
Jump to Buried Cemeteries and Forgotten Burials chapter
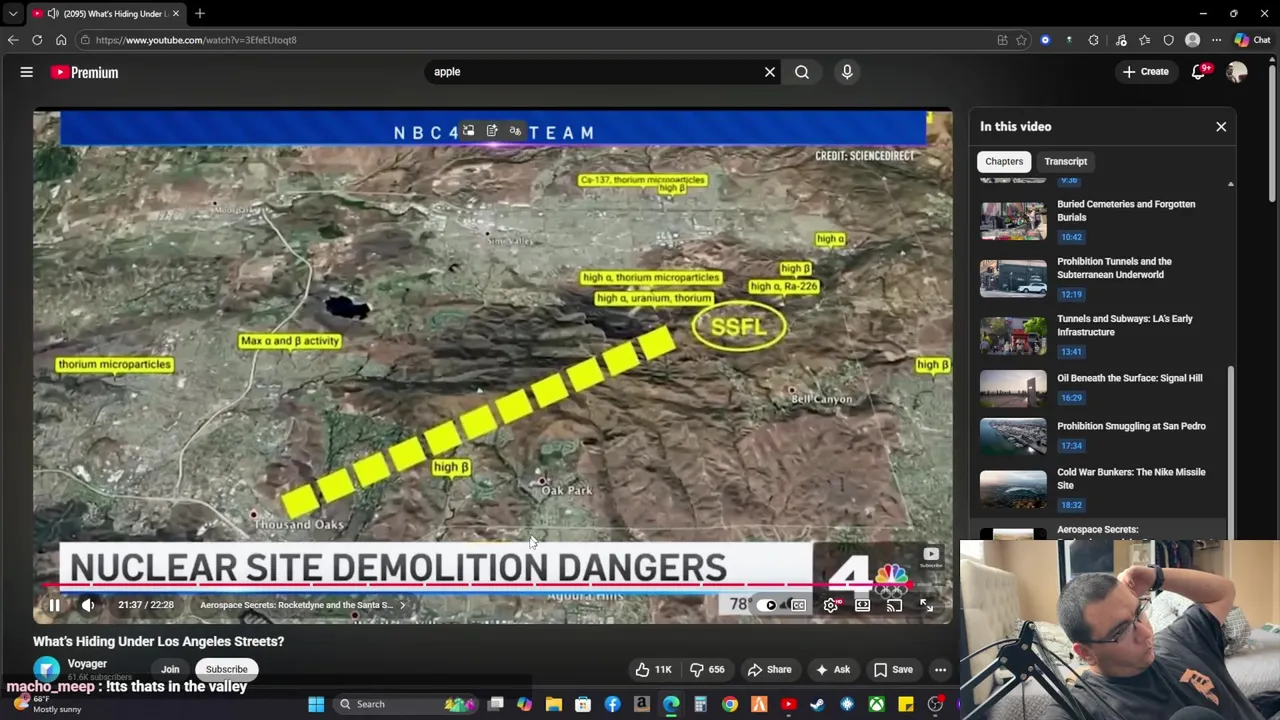tap(1104, 220)
